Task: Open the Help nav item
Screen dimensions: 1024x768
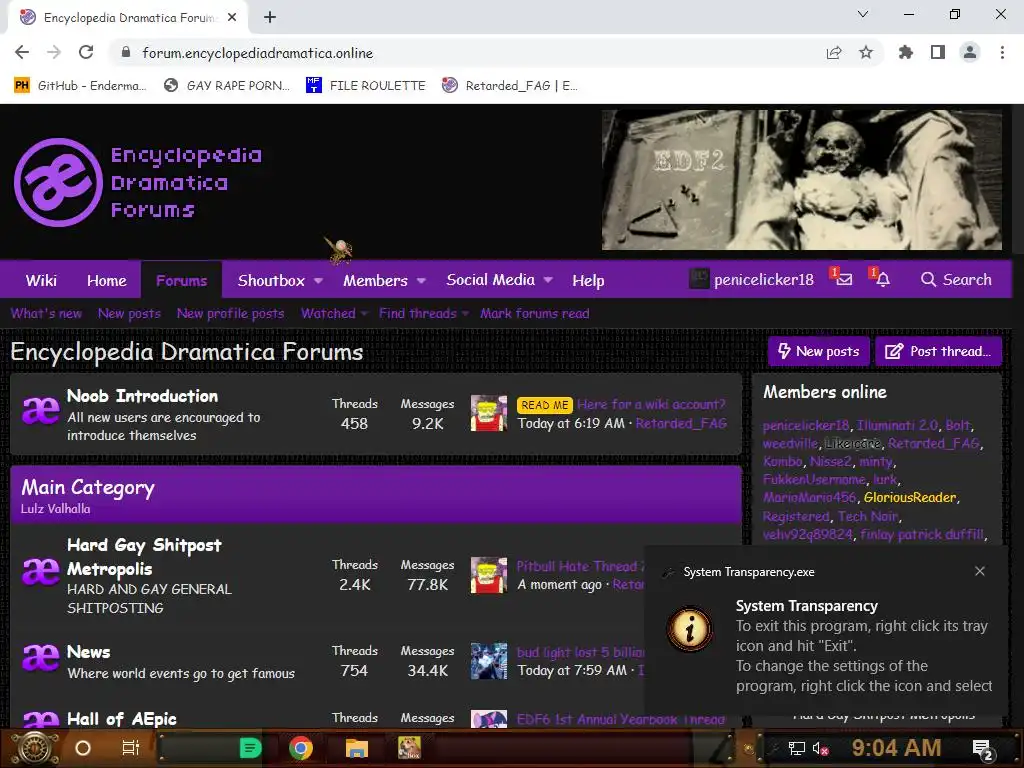Action: pos(588,280)
